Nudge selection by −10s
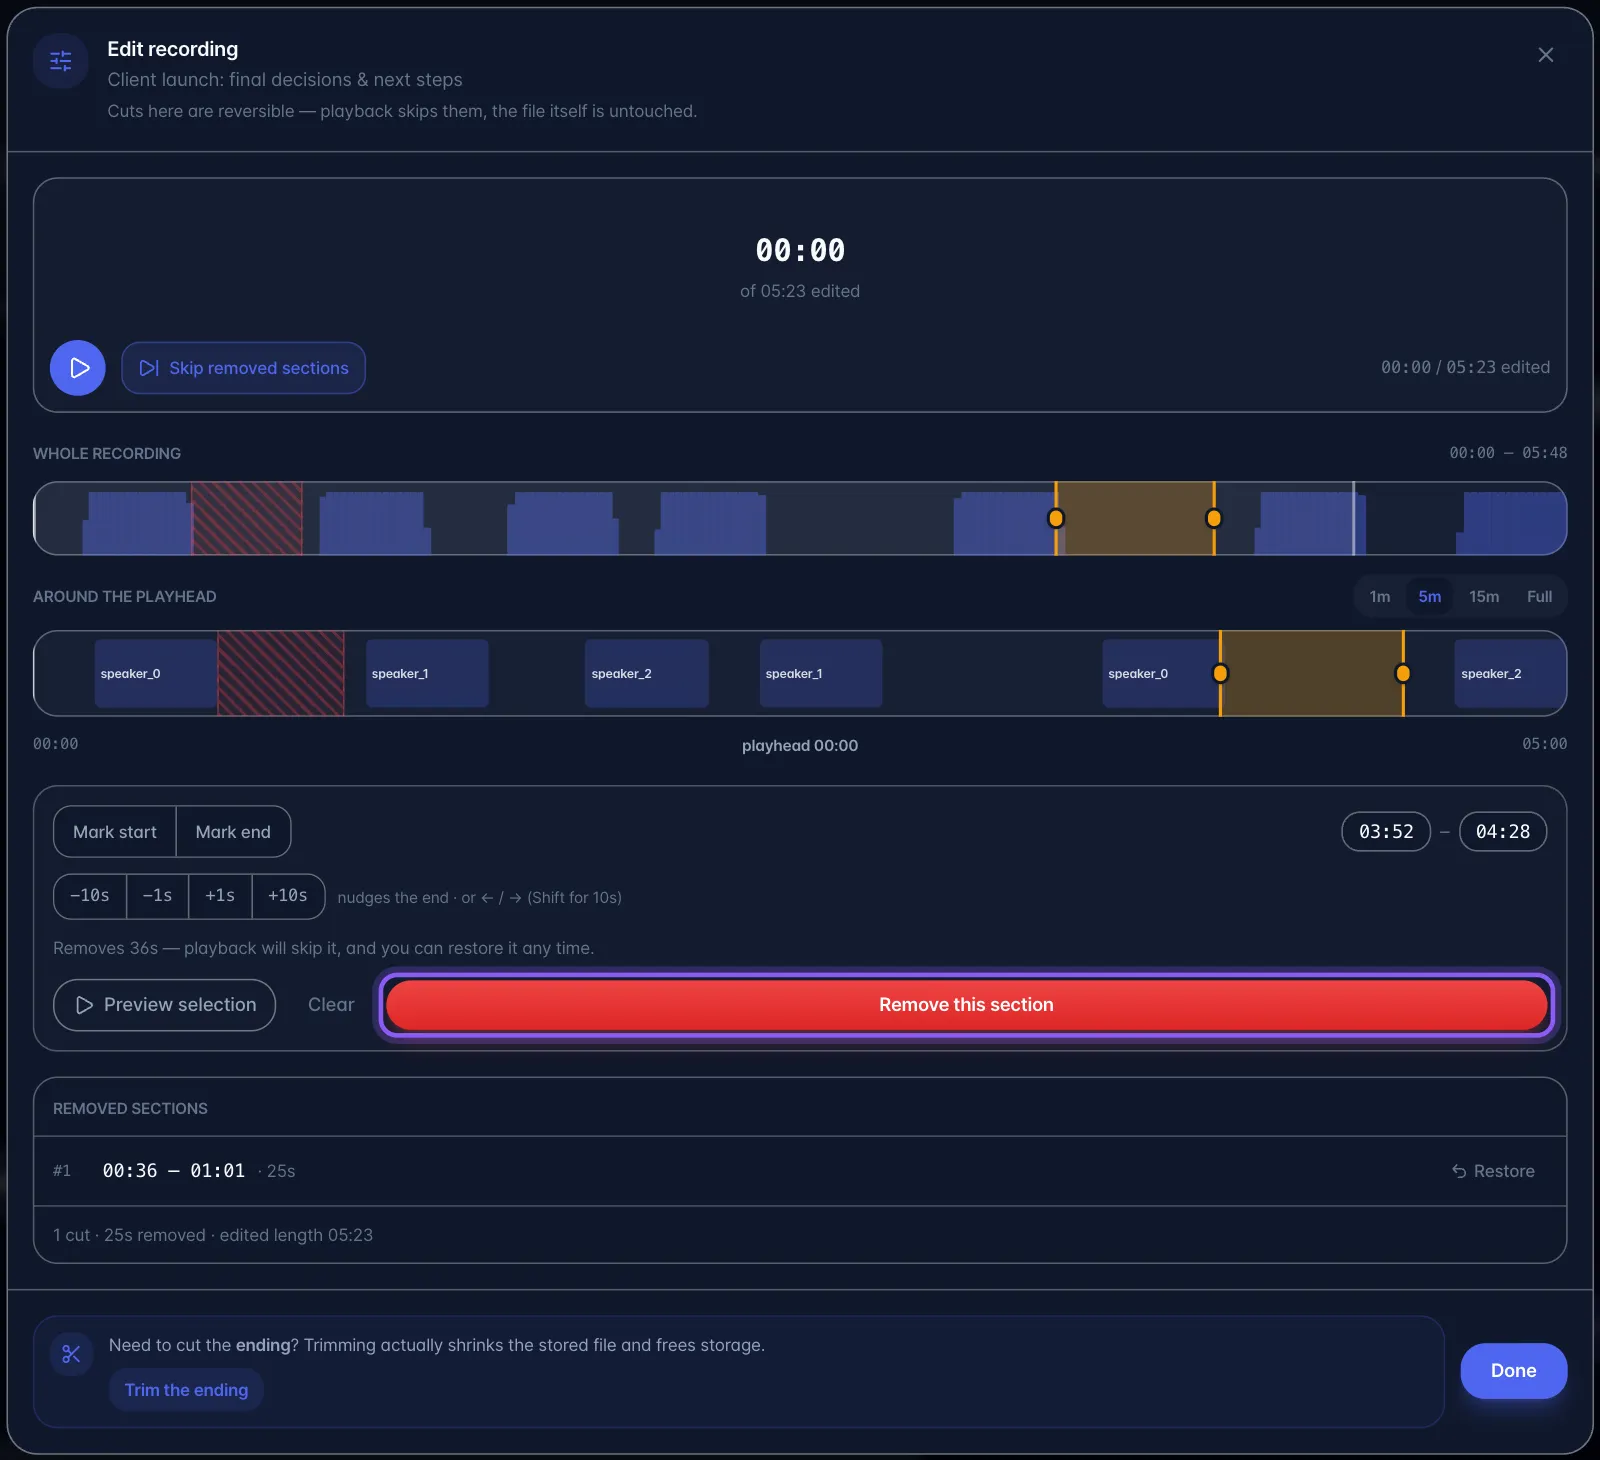The image size is (1600, 1460). pos(90,896)
